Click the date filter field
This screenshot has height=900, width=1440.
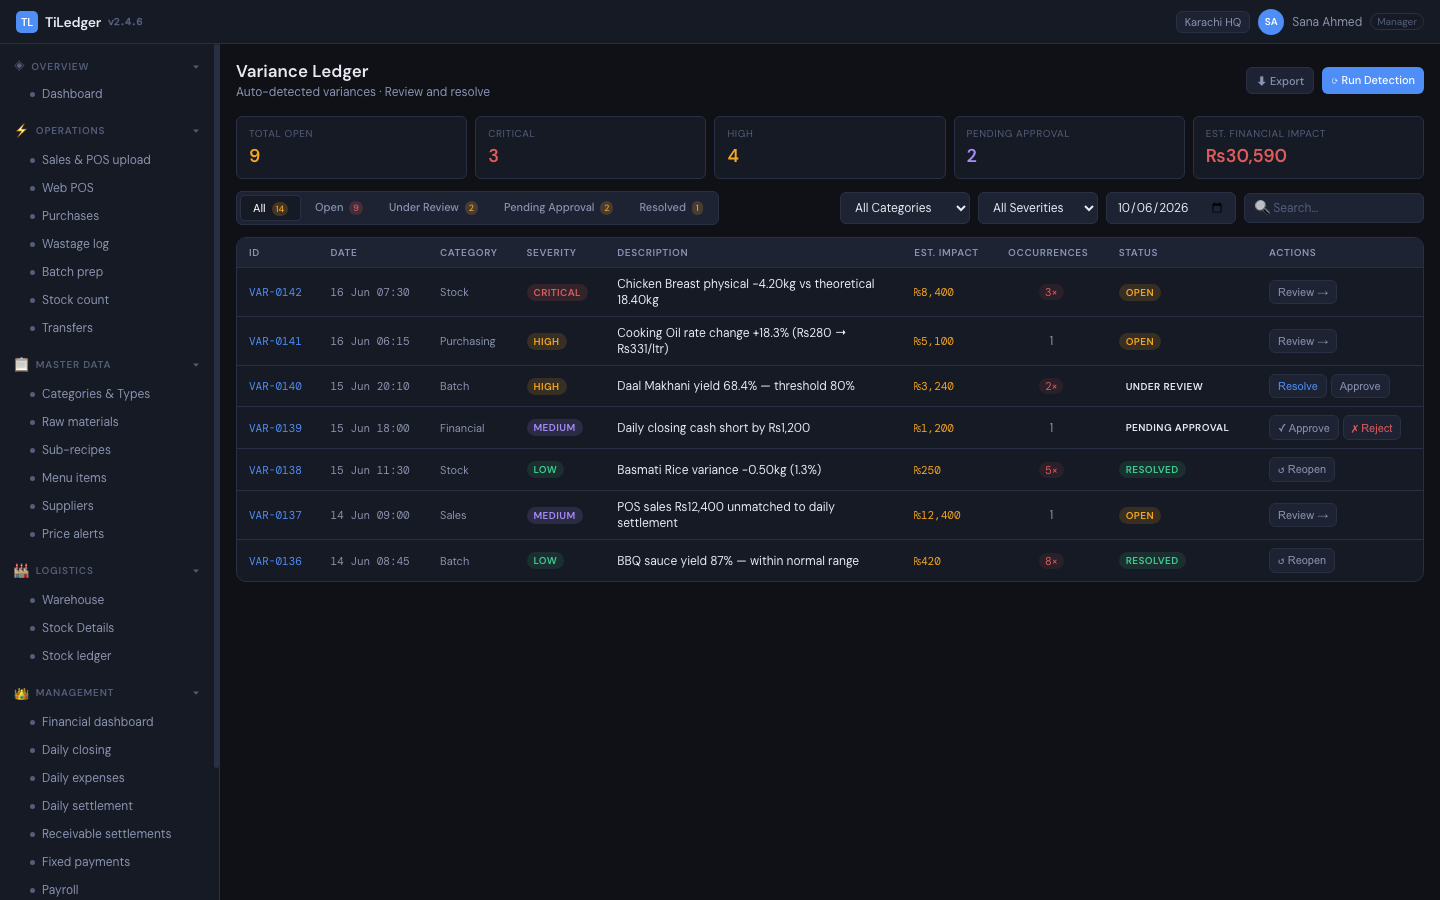(1171, 208)
